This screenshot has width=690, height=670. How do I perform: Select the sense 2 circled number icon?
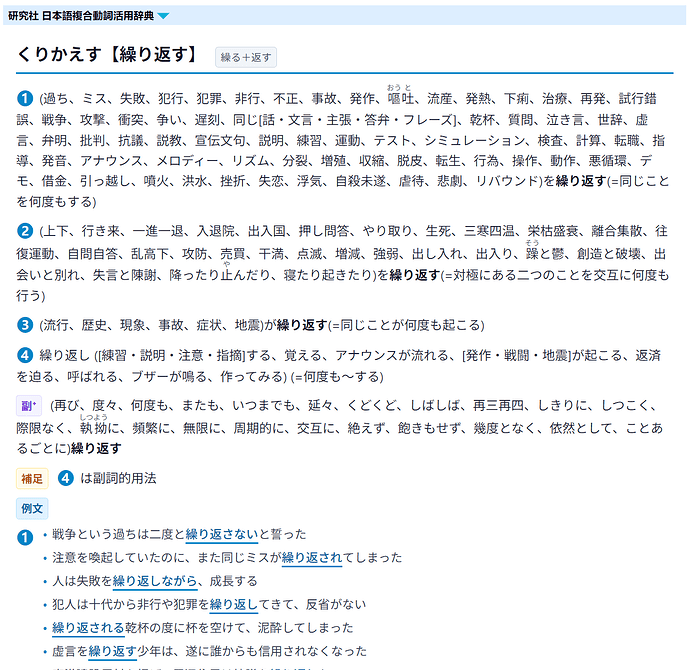coord(25,231)
